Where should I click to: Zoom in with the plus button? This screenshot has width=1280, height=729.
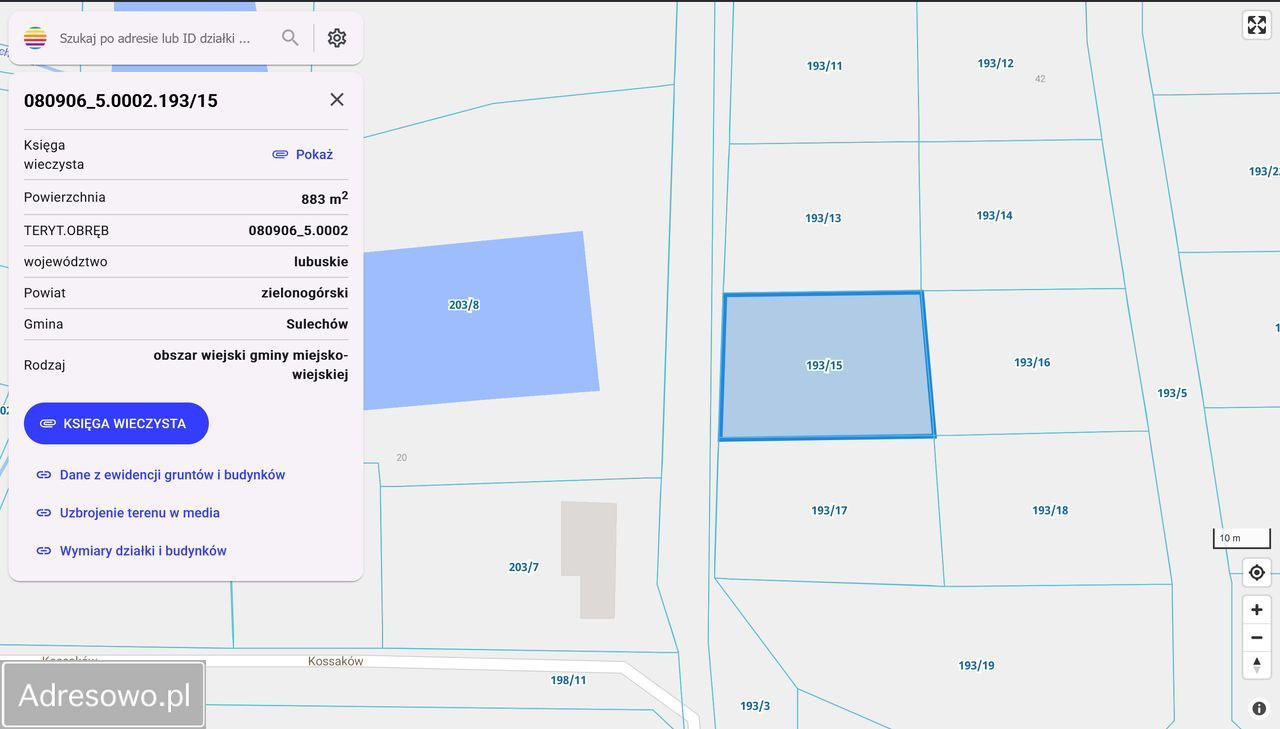1257,610
